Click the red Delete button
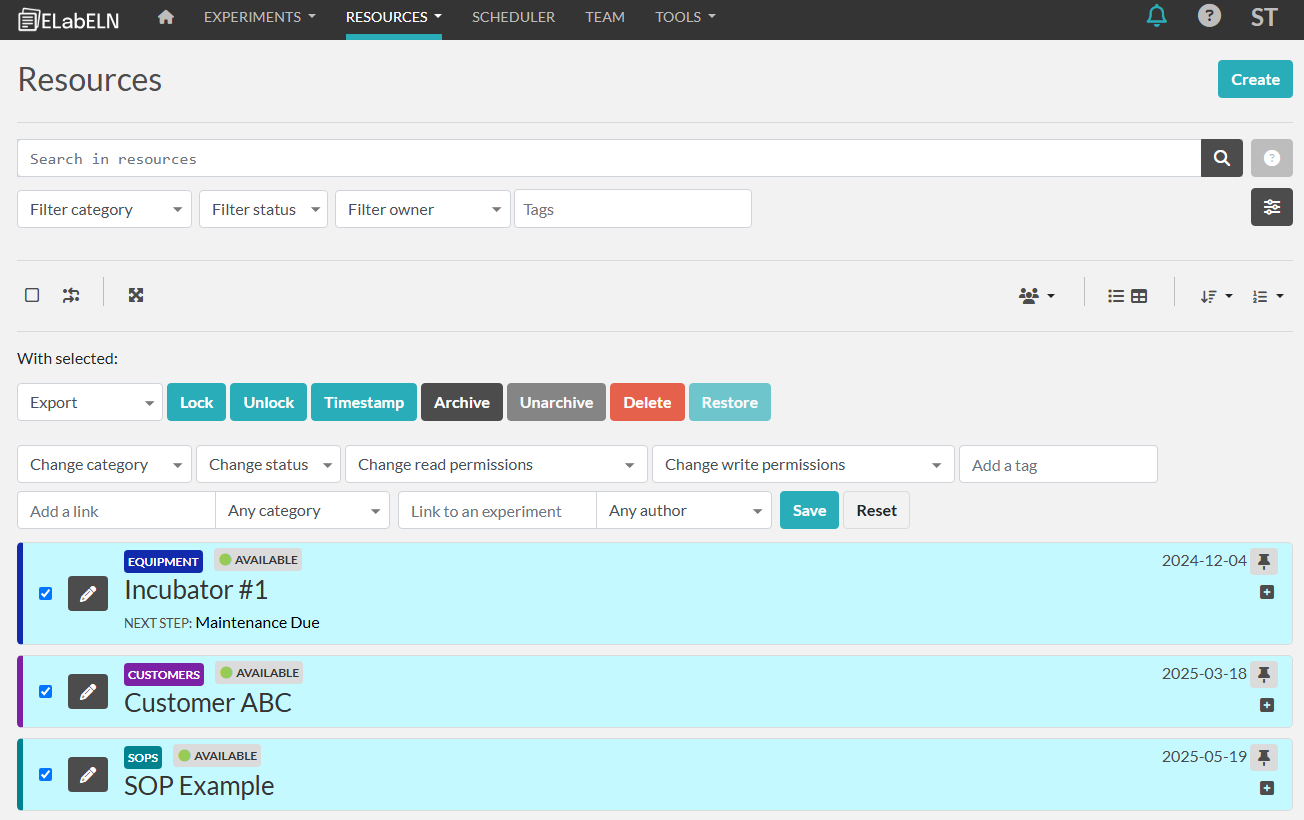The height and width of the screenshot is (820, 1304). click(x=647, y=402)
